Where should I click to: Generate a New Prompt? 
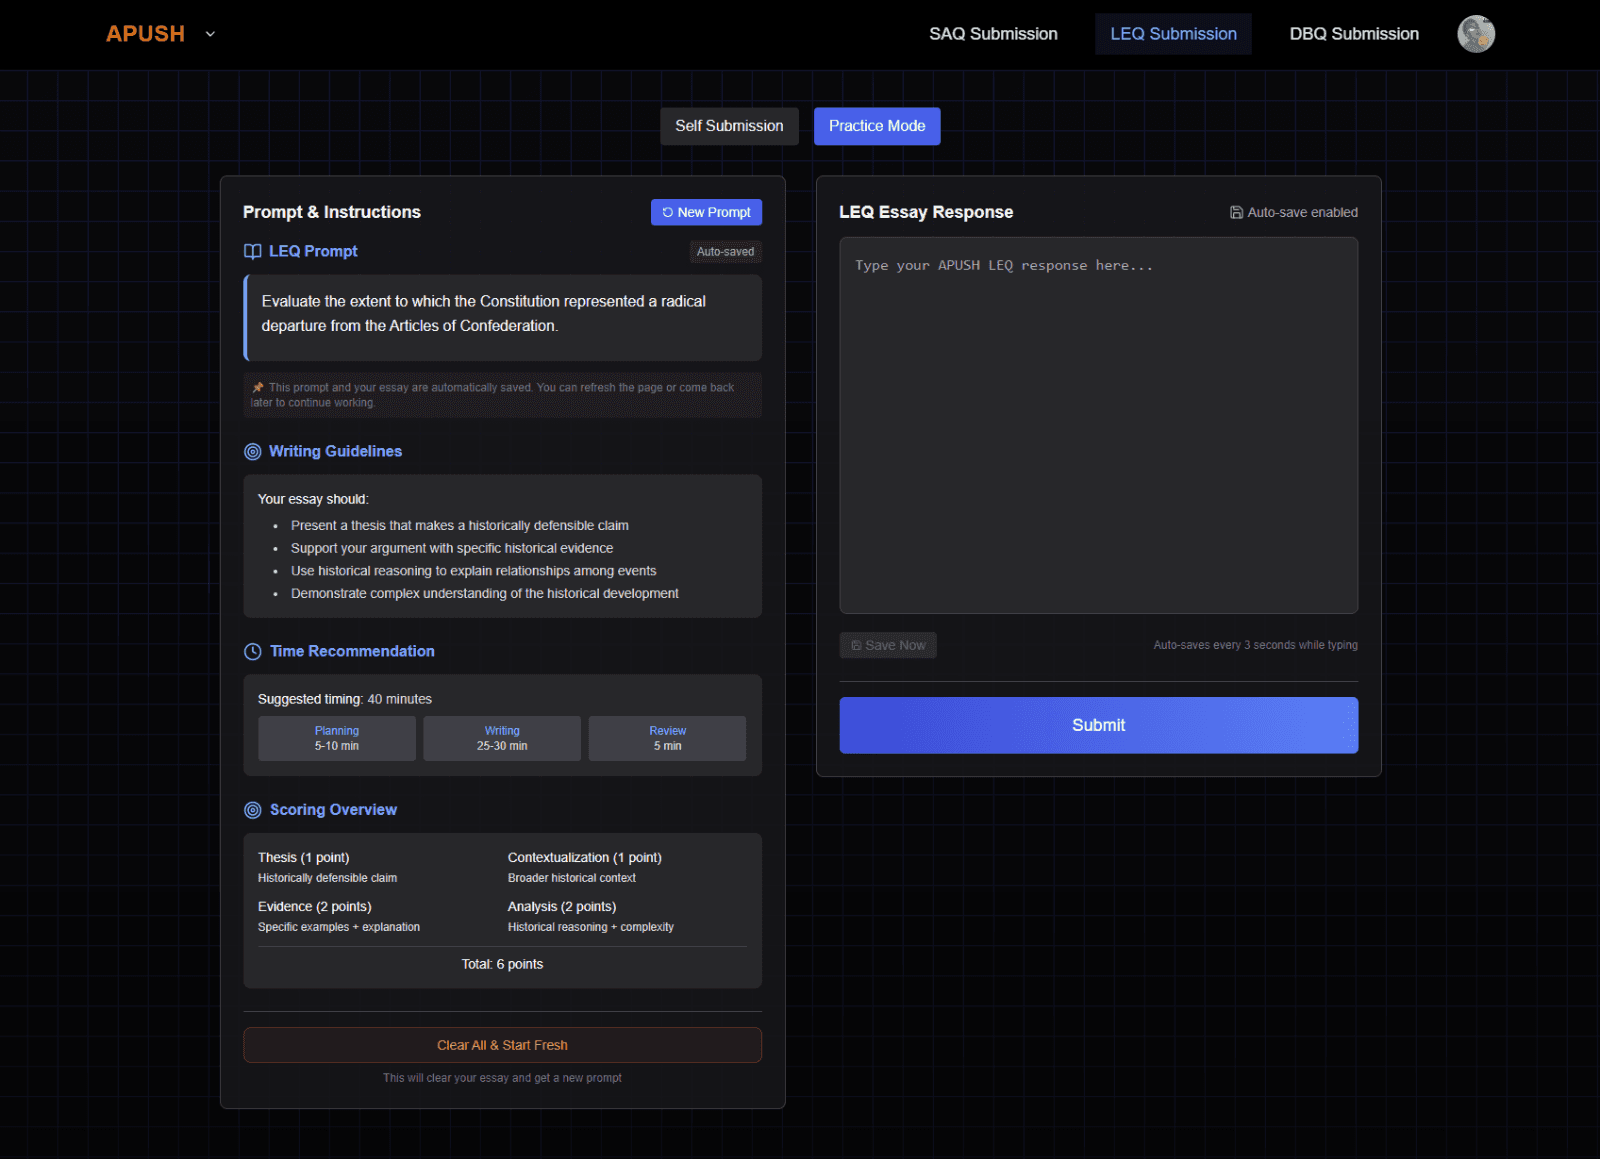click(706, 212)
